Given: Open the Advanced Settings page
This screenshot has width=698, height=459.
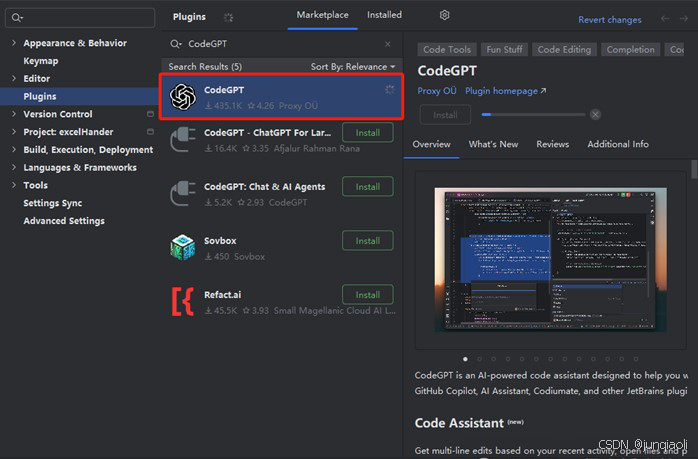Looking at the screenshot, I should coord(64,221).
